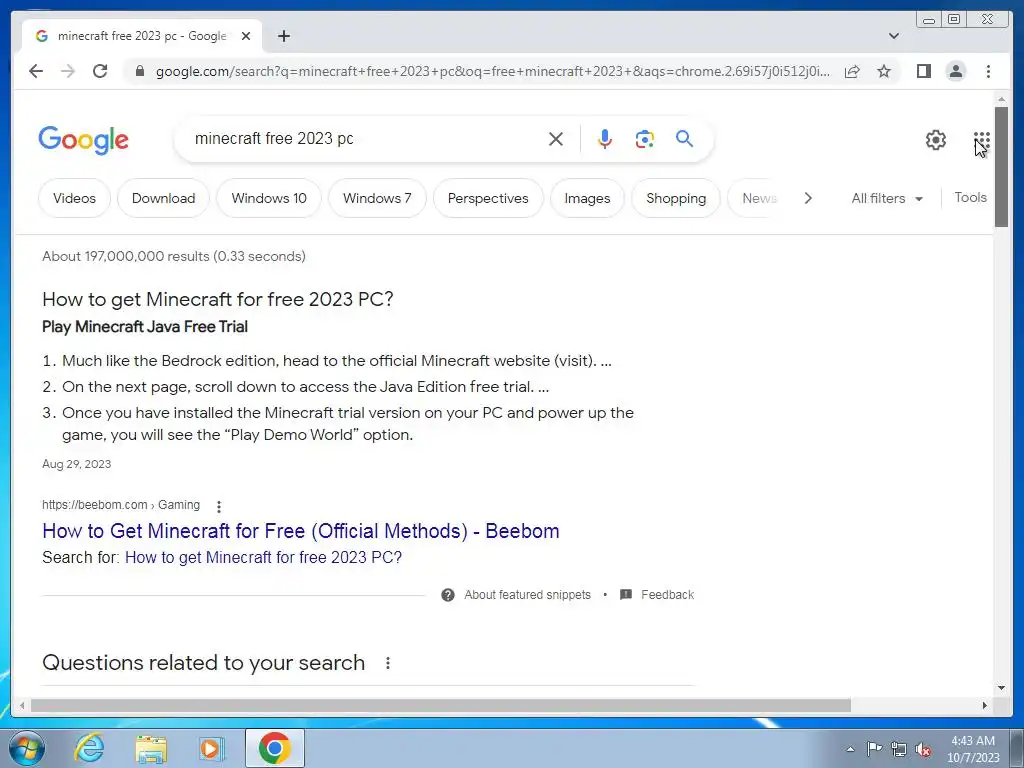Select the Windows 7 filter chip
Image resolution: width=1024 pixels, height=768 pixels.
(x=377, y=198)
